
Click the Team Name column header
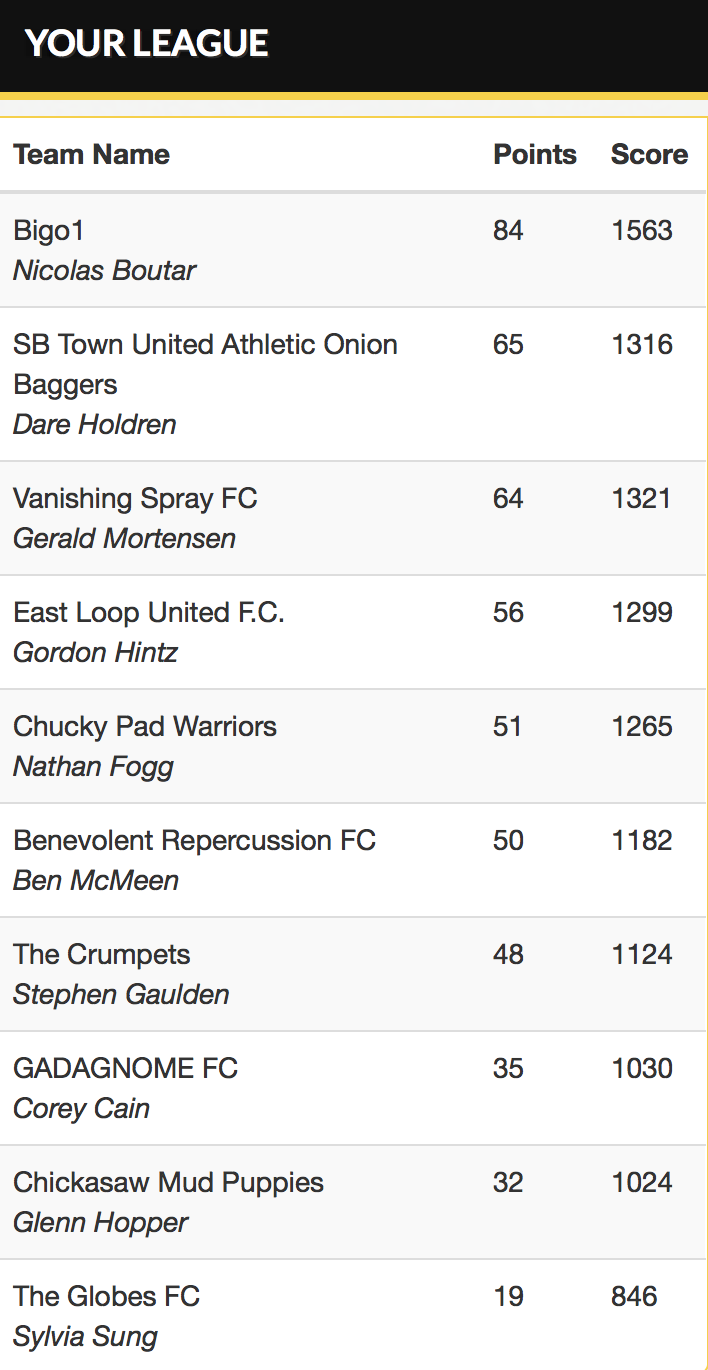(x=92, y=154)
